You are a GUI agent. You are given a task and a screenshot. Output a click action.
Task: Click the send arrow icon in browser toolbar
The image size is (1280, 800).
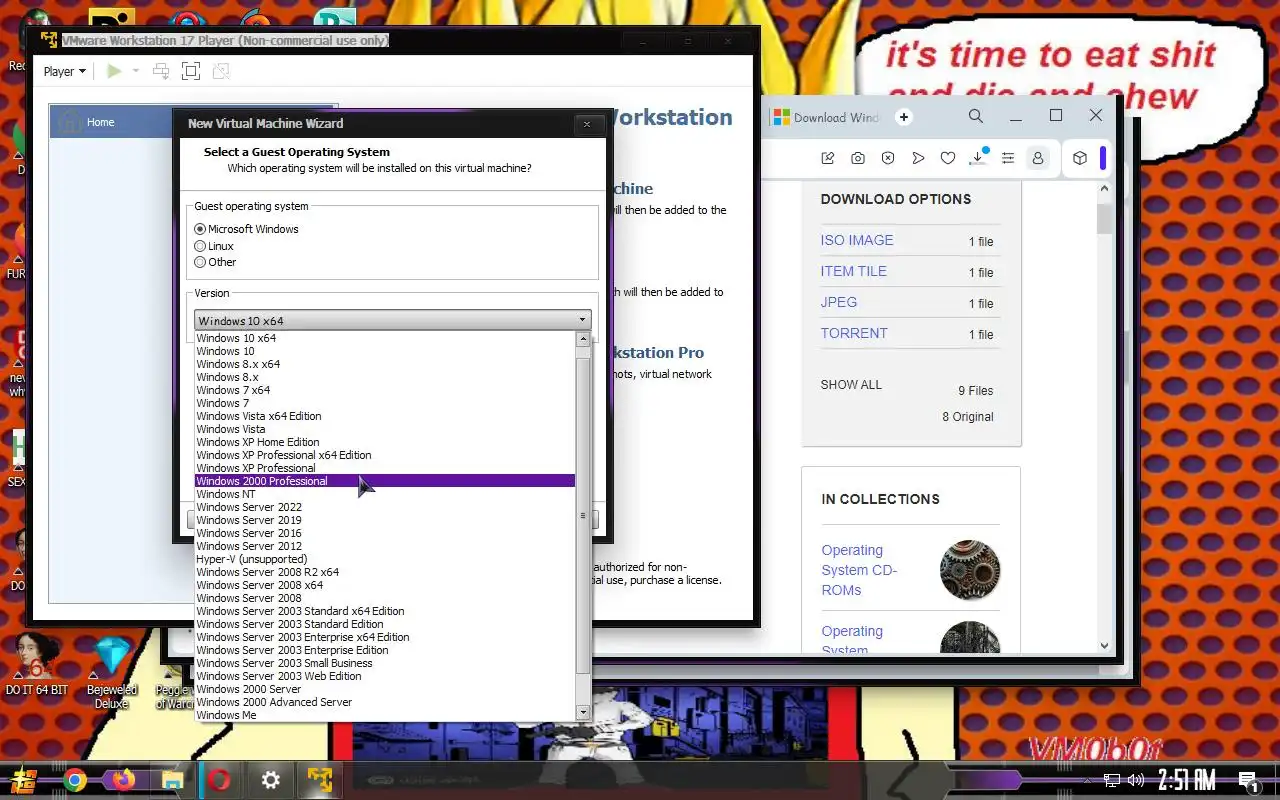click(x=918, y=158)
